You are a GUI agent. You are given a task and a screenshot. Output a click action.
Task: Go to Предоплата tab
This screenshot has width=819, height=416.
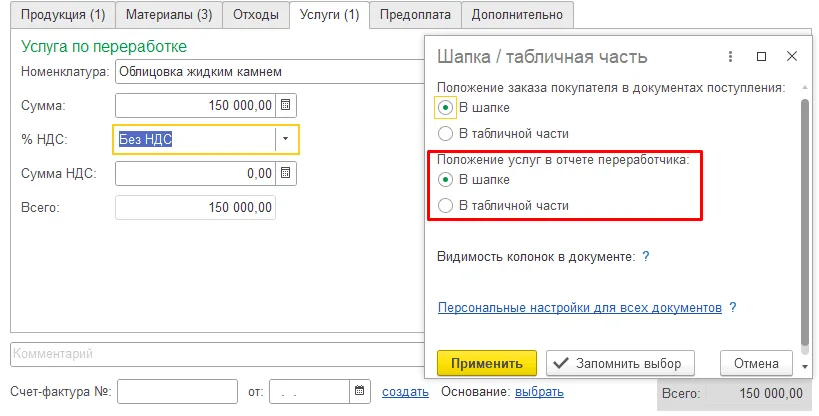tap(415, 15)
